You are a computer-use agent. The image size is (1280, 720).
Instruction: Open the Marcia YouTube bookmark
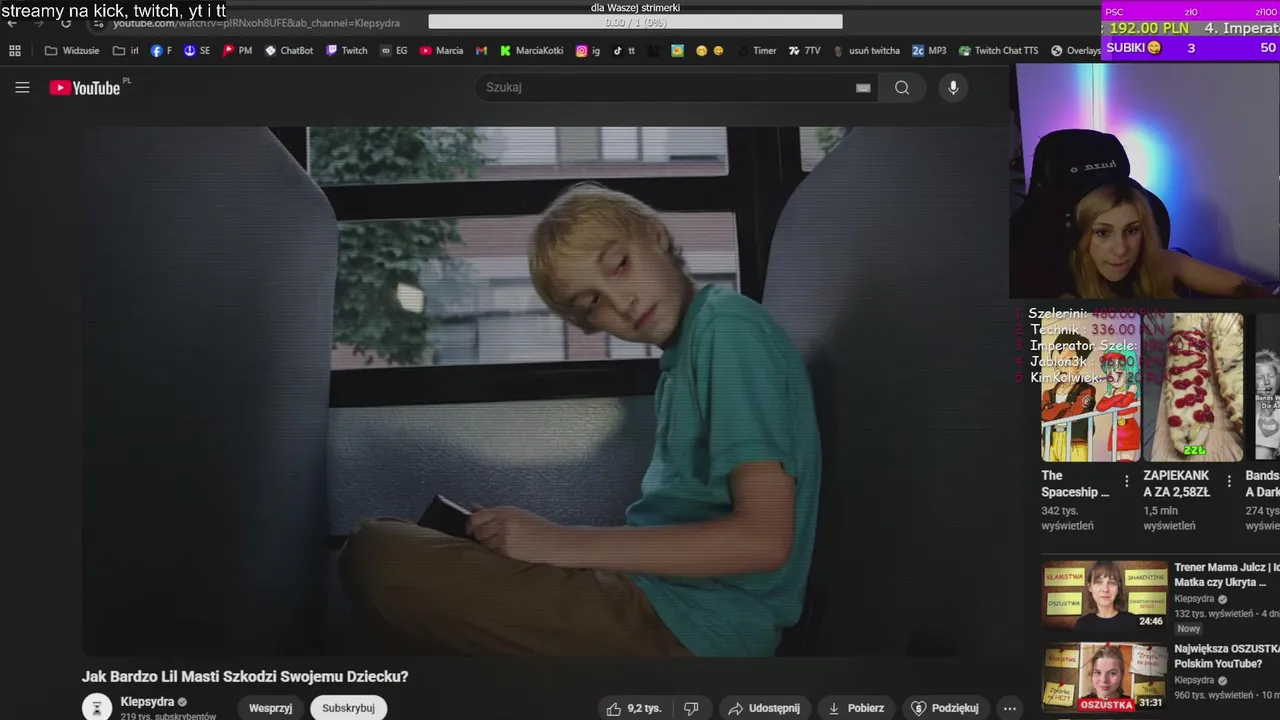pyautogui.click(x=441, y=51)
